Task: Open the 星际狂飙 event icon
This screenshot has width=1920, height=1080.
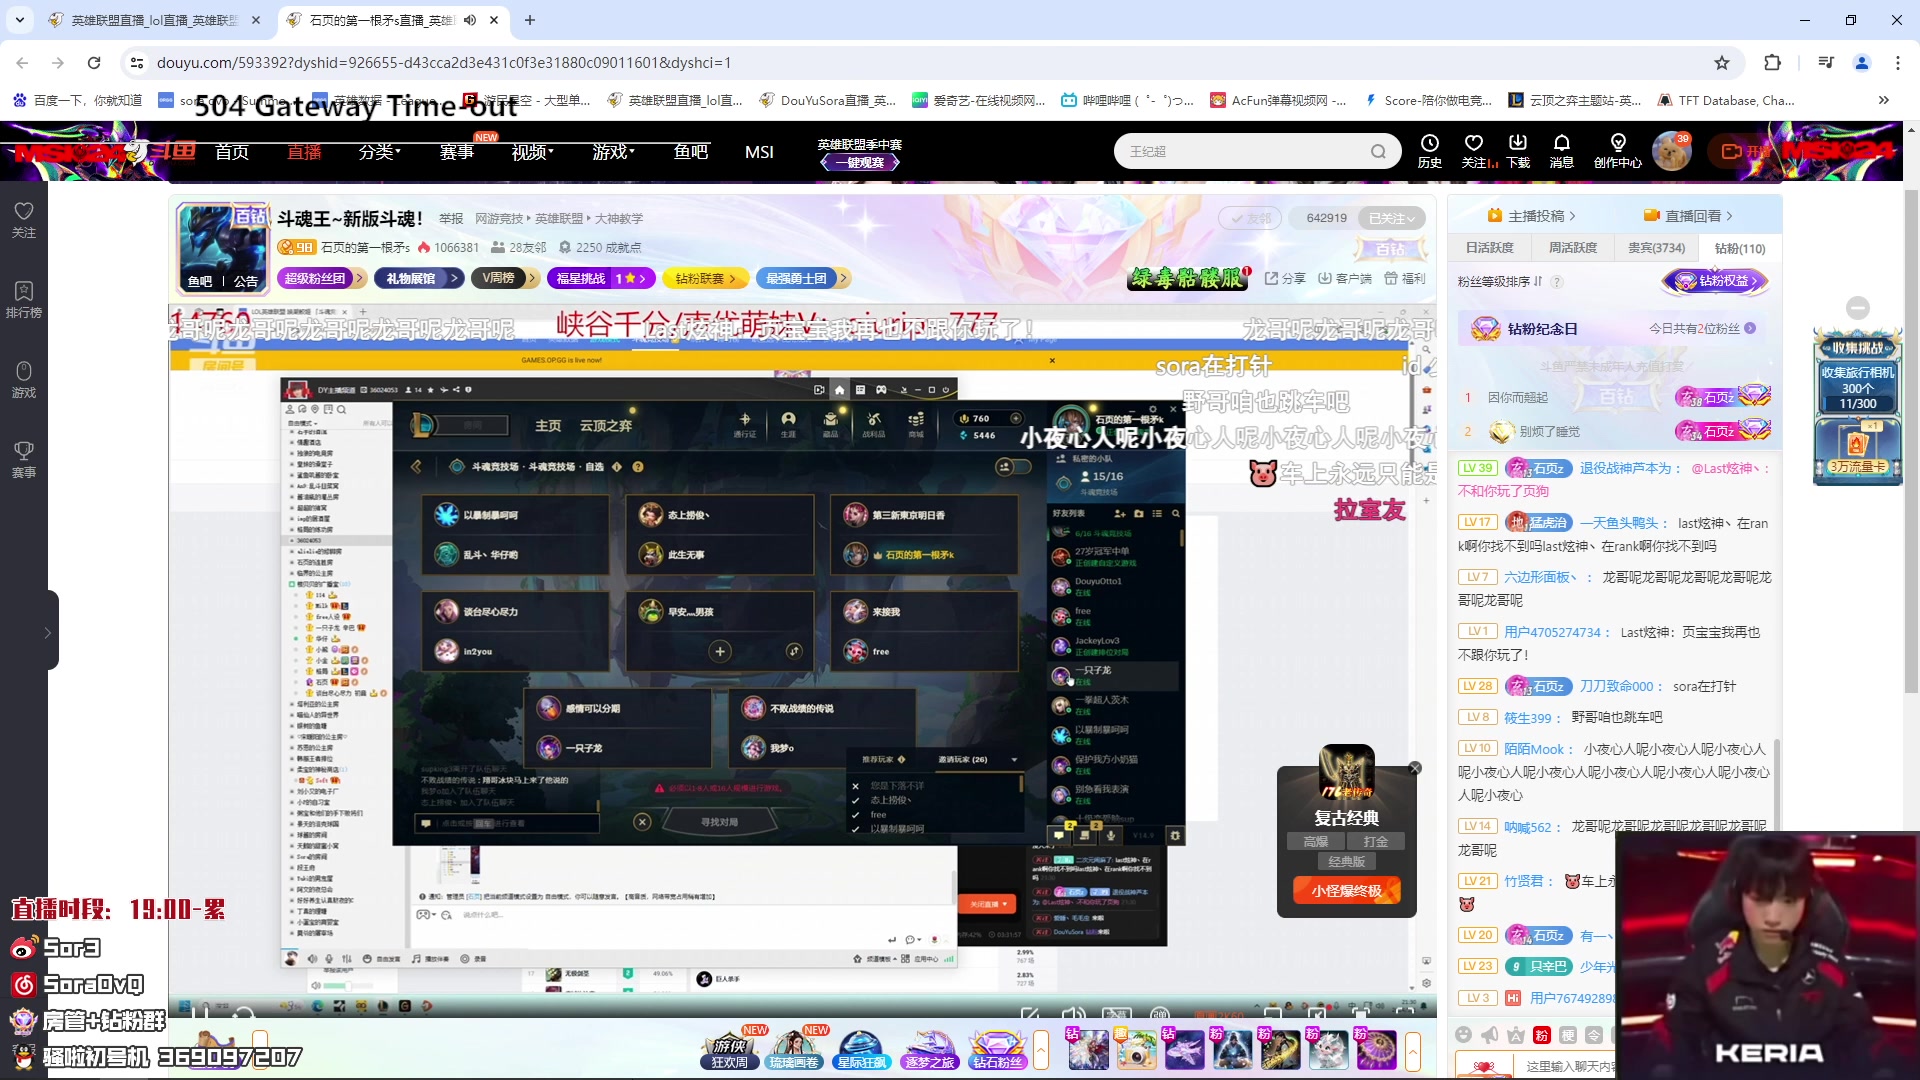Action: click(x=861, y=1049)
